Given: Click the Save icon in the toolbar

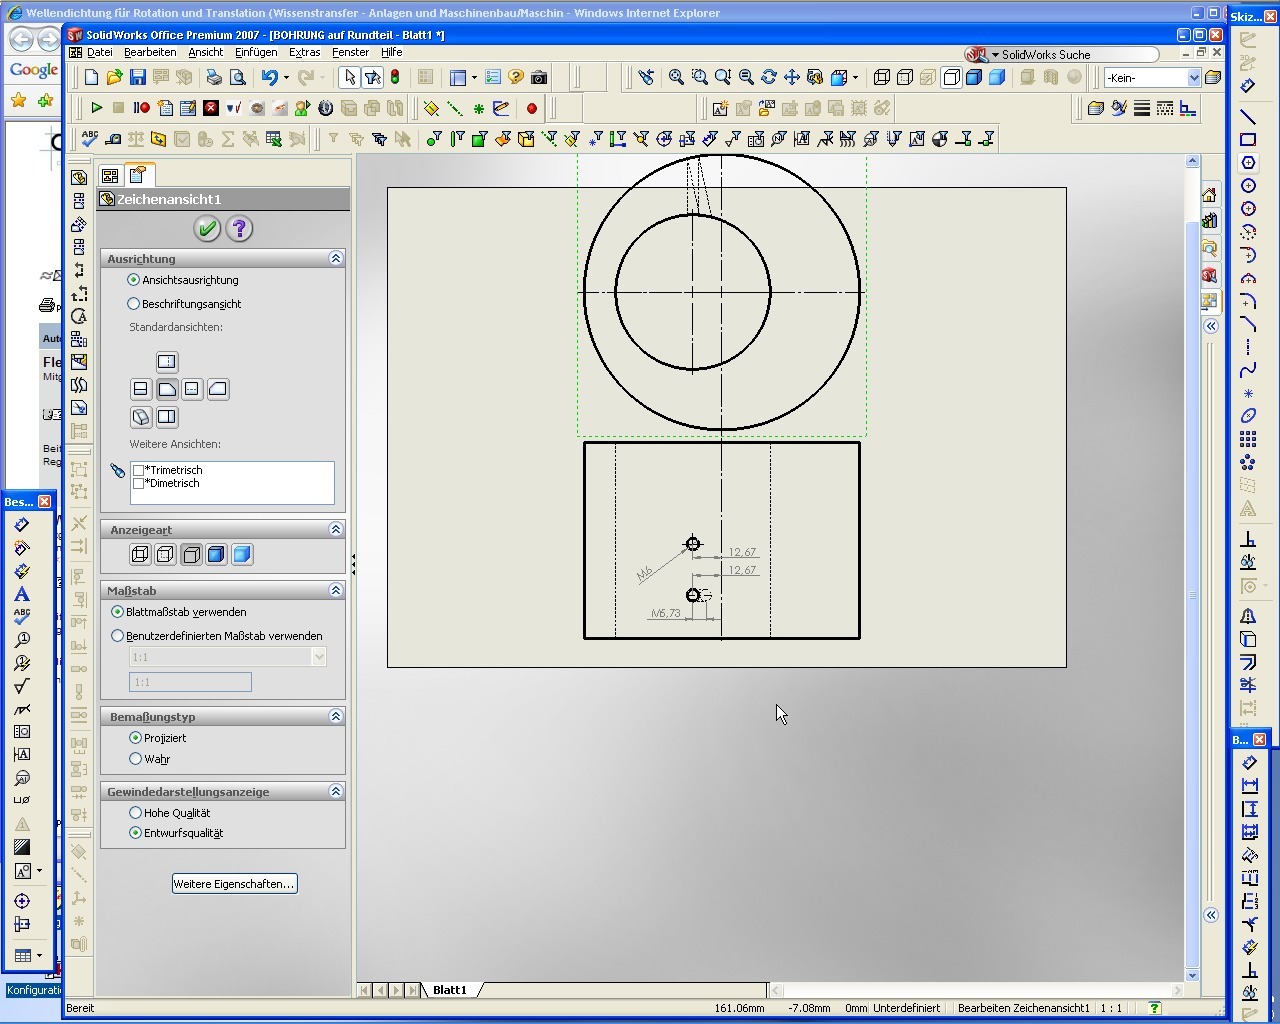Looking at the screenshot, I should coord(138,78).
